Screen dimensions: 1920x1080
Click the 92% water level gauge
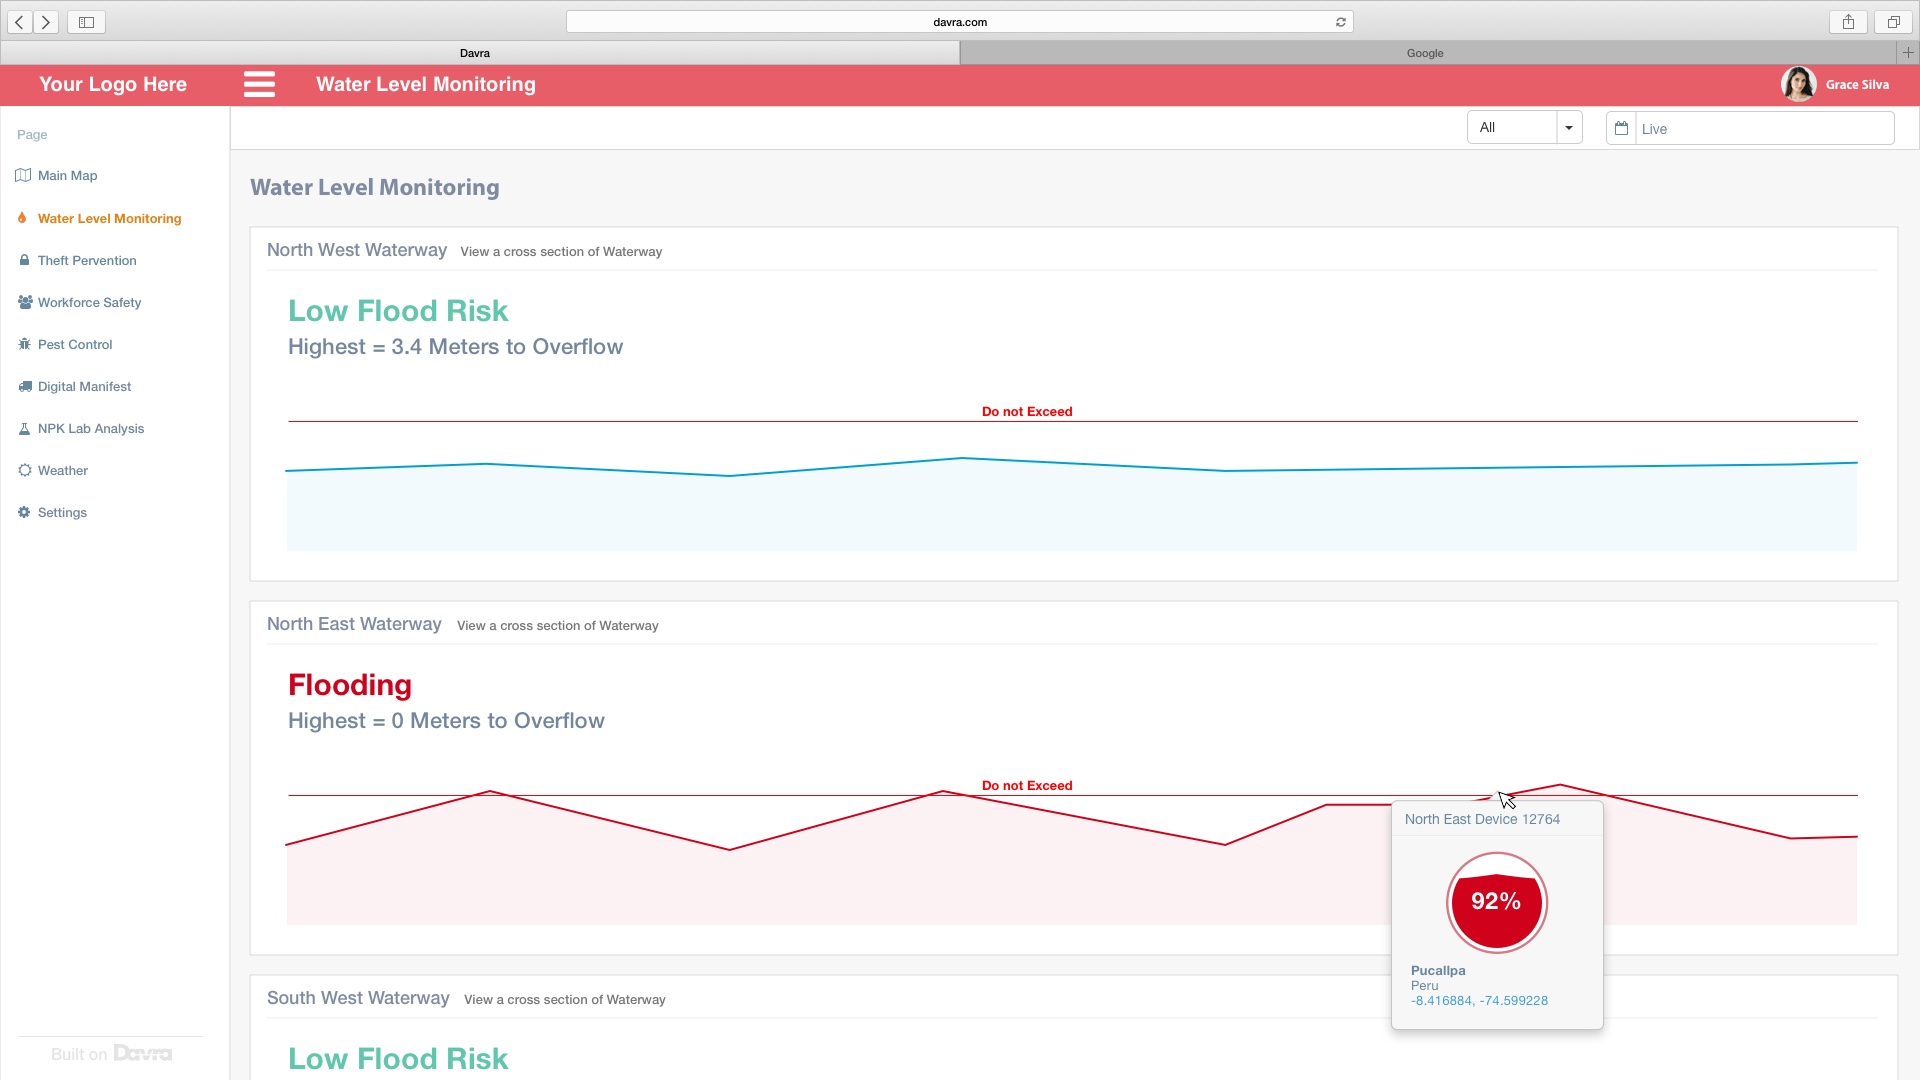1496,902
